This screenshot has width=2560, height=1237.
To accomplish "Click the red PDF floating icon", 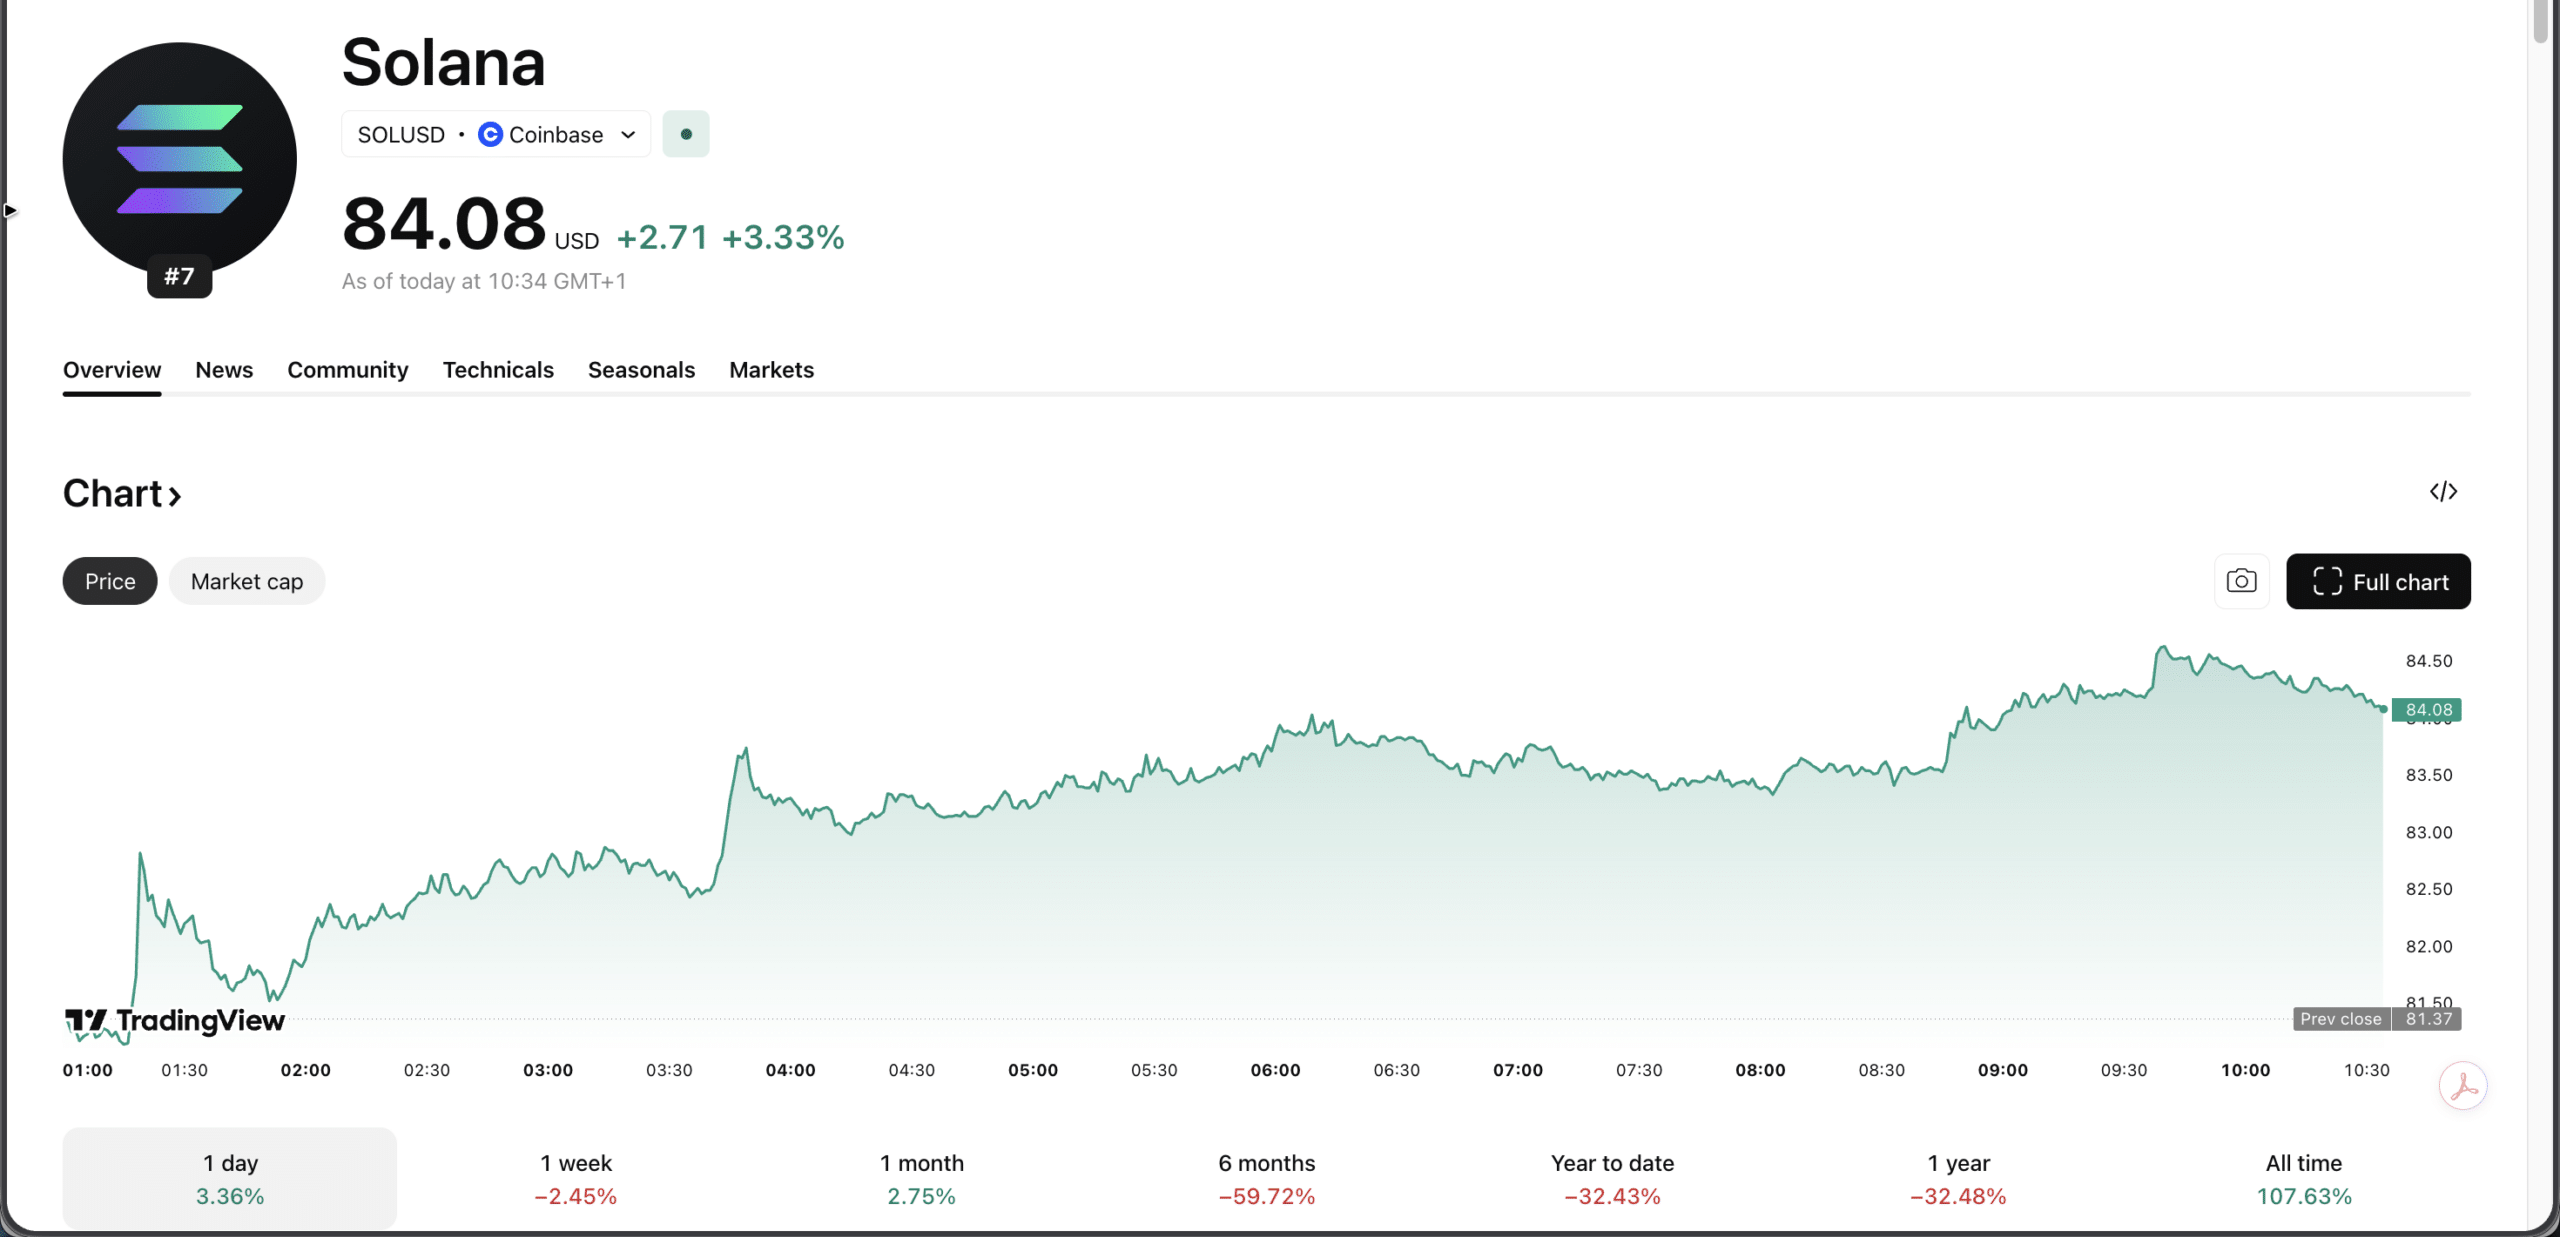I will [x=2463, y=1086].
